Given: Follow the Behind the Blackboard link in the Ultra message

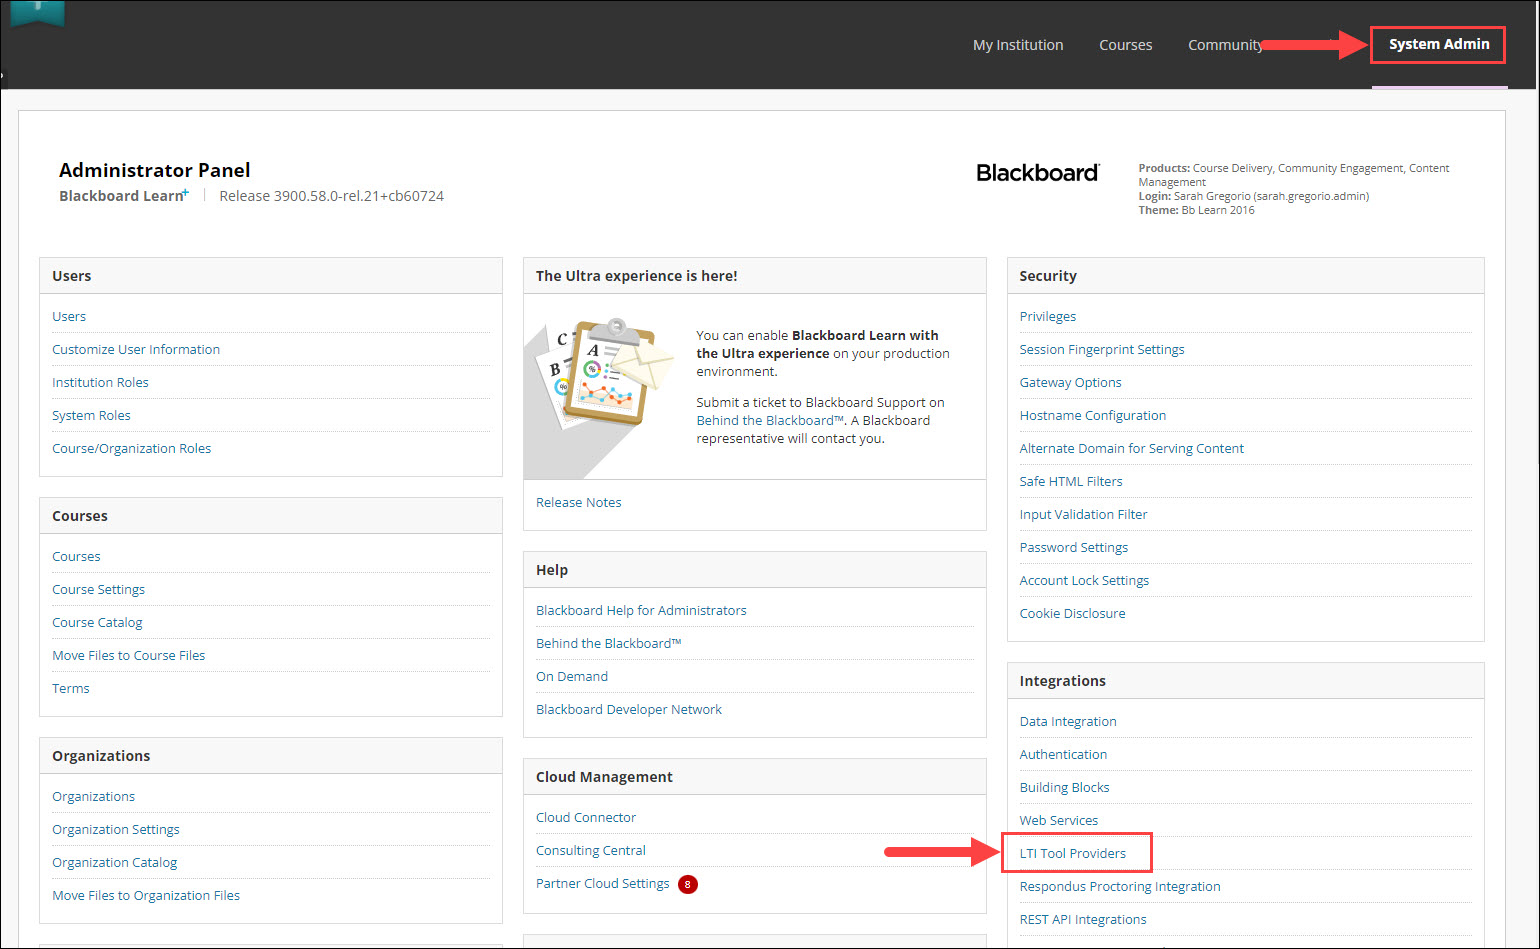Looking at the screenshot, I should (771, 420).
